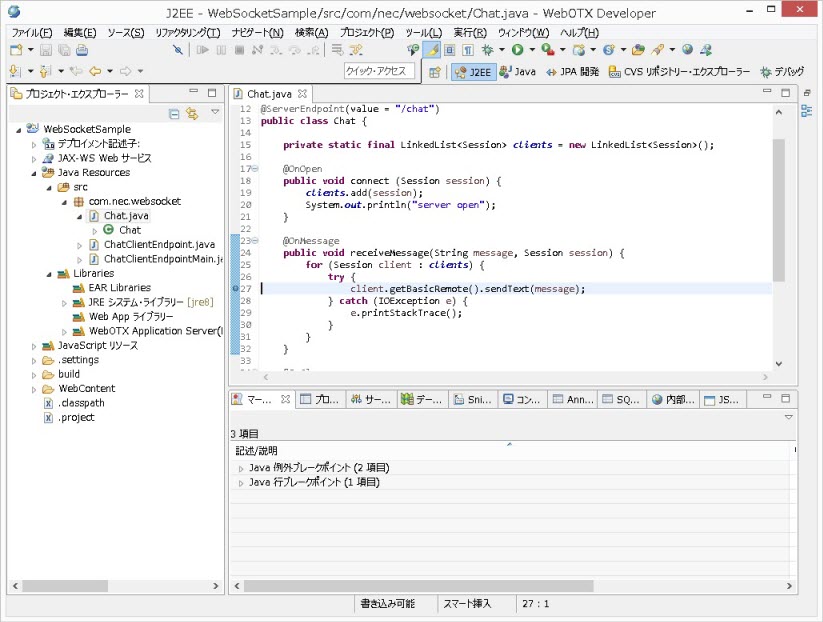The height and width of the screenshot is (622, 823).
Task: Collapse the com.nec.websocket package
Action: [x=64, y=201]
